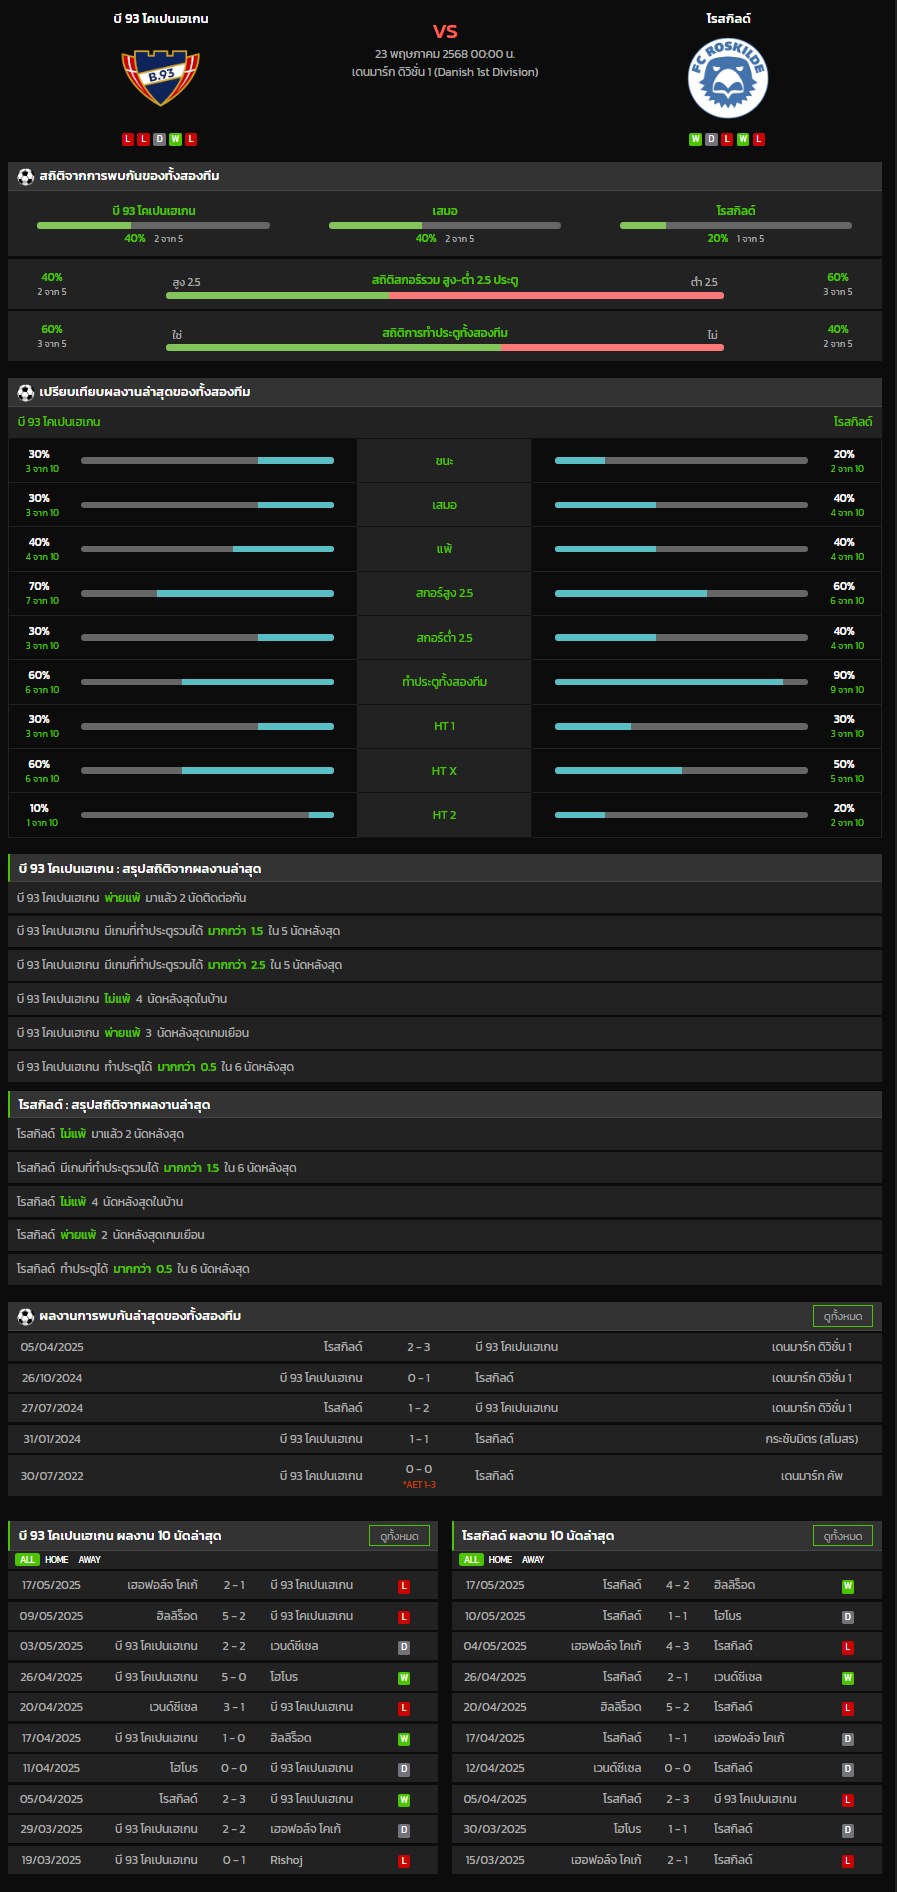This screenshot has height=1892, width=897.
Task: Click D badge of B93's 29/03/2025 match row
Action: (x=404, y=1830)
